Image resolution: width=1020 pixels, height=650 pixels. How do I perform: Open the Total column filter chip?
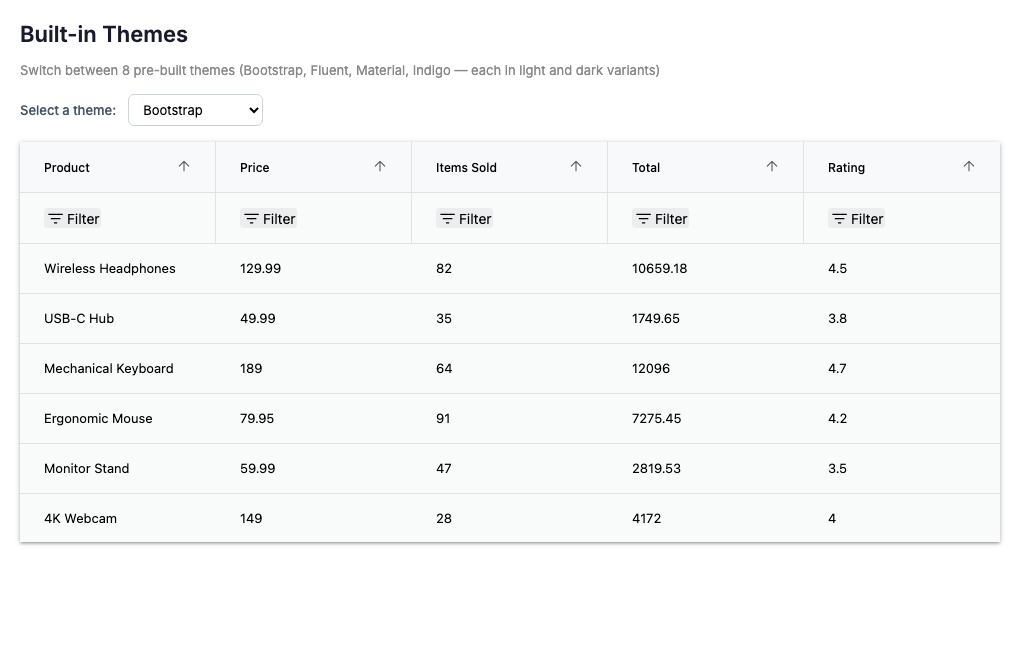[x=661, y=219]
